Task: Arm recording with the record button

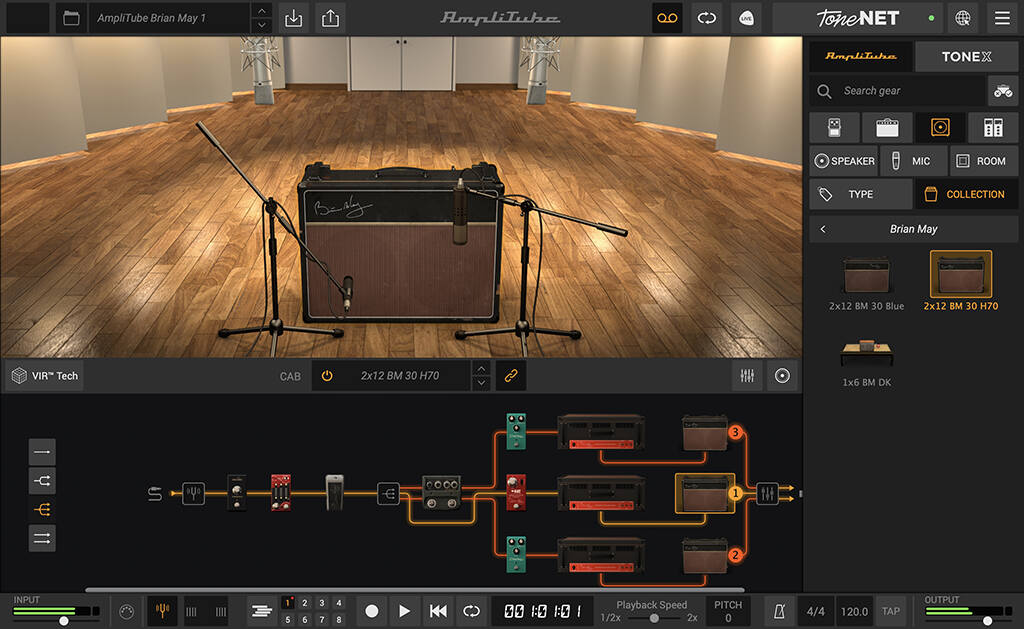Action: (x=371, y=611)
